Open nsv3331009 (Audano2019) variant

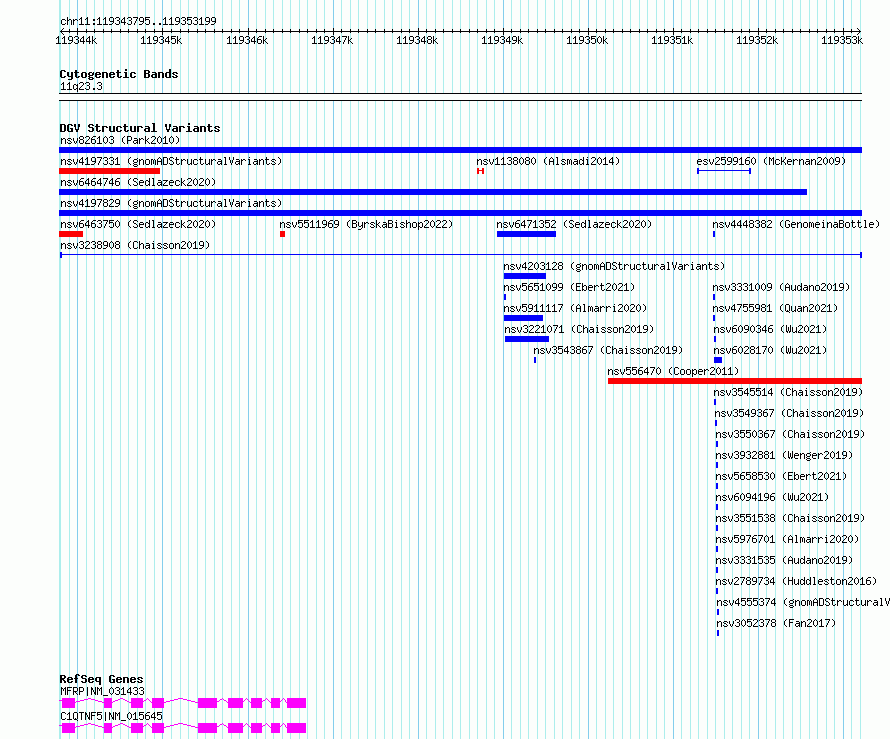(x=781, y=287)
